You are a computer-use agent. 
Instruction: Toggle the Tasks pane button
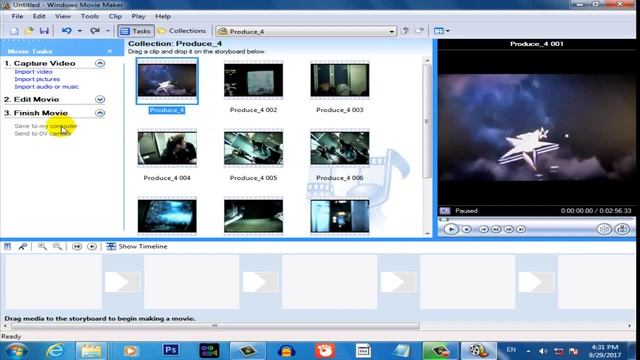(x=136, y=31)
